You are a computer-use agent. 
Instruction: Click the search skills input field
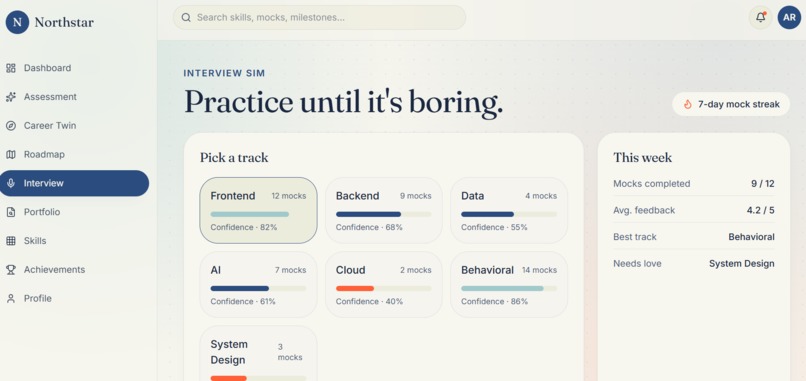tap(319, 17)
